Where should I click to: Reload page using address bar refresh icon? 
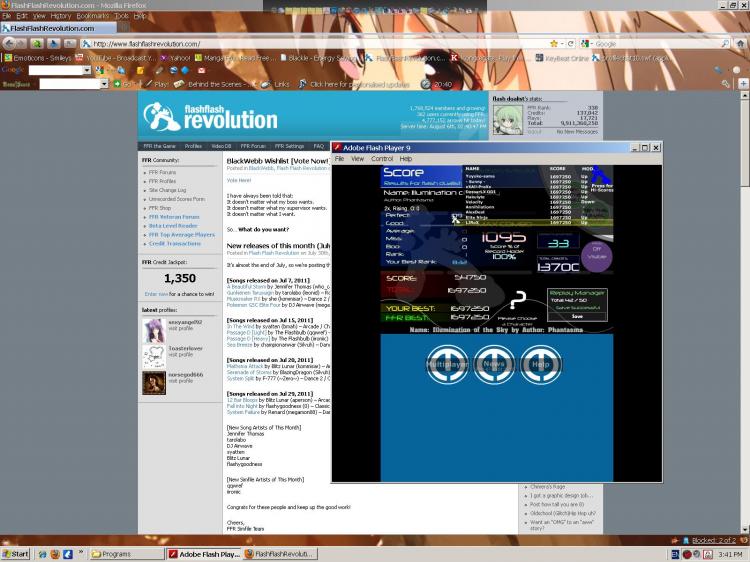(x=571, y=44)
